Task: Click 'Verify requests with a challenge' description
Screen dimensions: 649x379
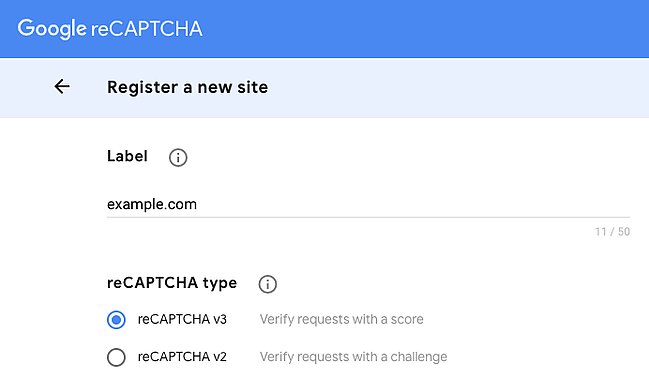Action: [353, 357]
